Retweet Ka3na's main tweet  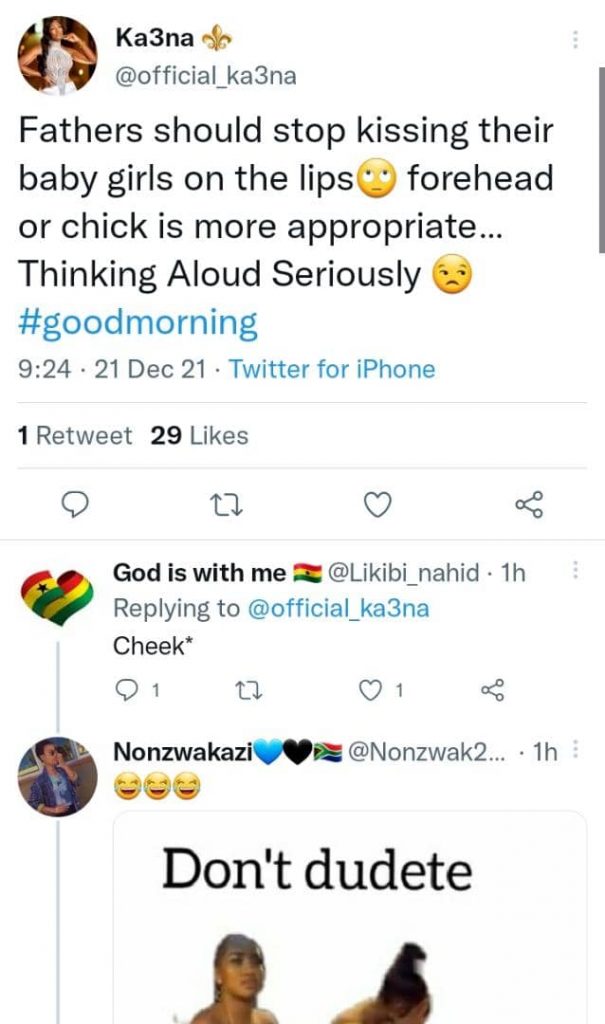pos(226,507)
